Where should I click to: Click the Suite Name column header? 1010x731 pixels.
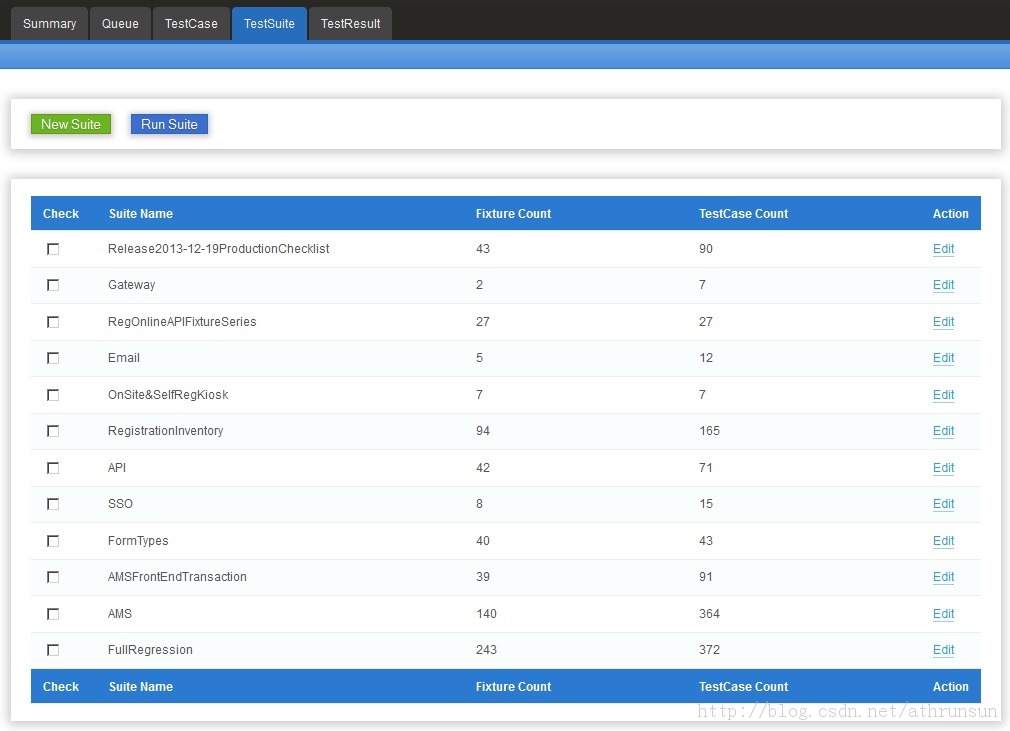[x=140, y=213]
